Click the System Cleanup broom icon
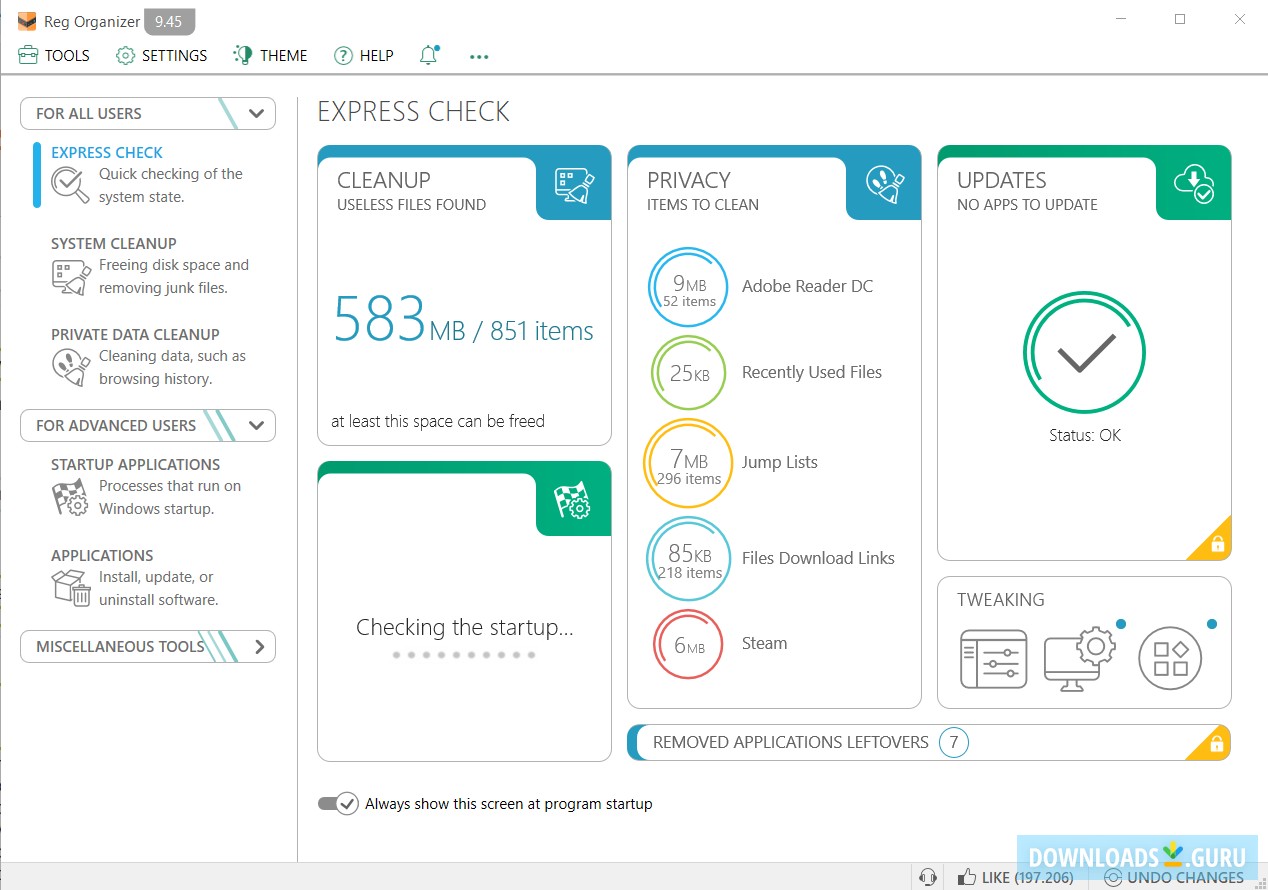 70,276
